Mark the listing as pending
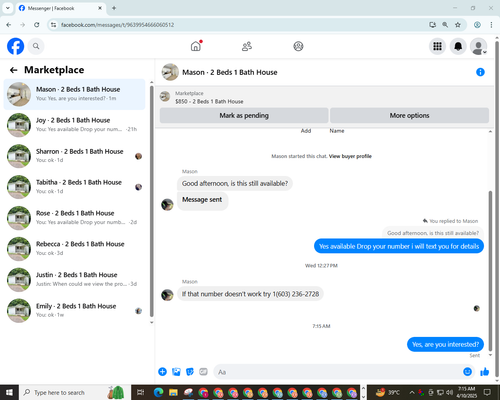Screen dimensions: 500x400 [x=244, y=115]
